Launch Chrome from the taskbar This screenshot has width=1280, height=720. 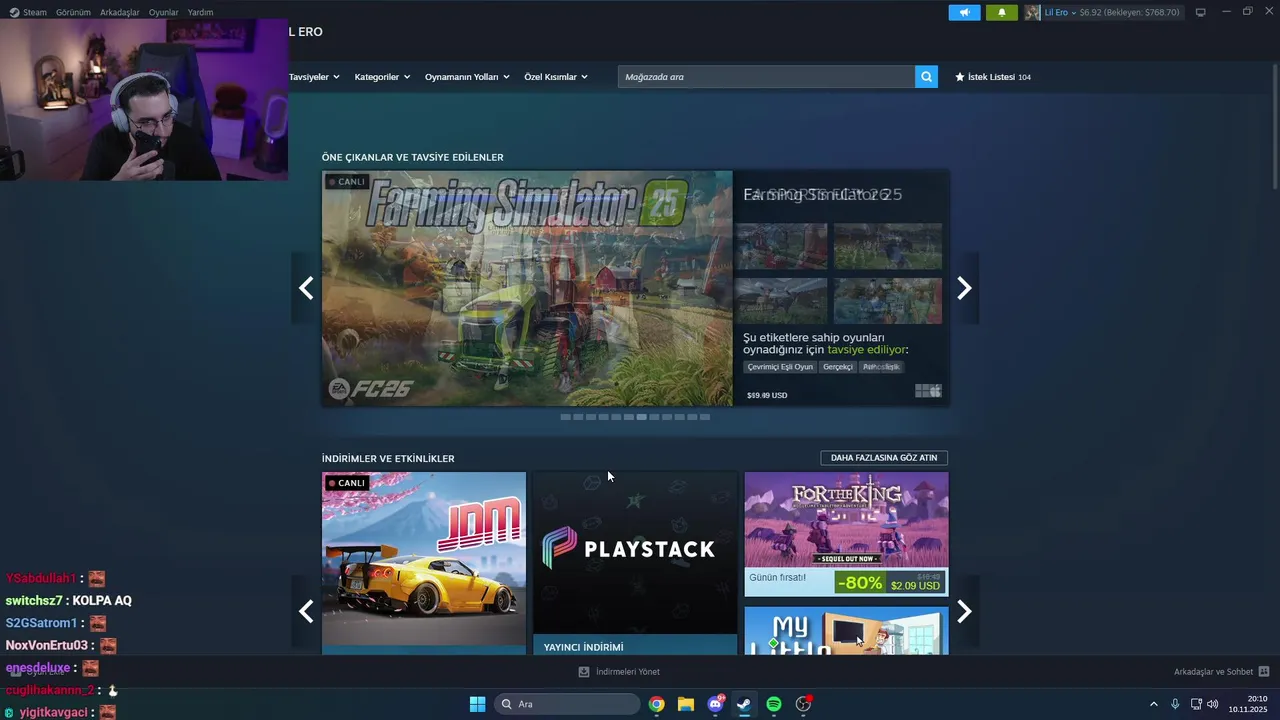tap(656, 704)
